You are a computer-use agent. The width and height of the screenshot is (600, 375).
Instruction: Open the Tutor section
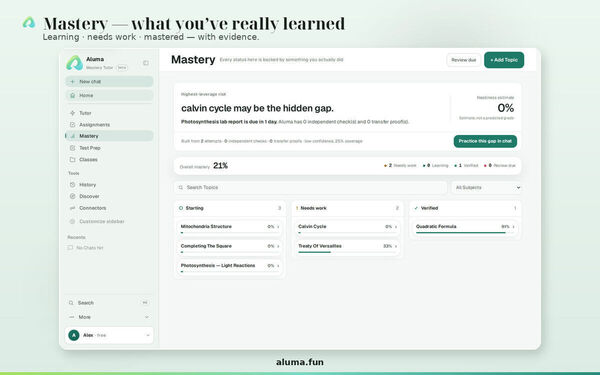[109, 113]
